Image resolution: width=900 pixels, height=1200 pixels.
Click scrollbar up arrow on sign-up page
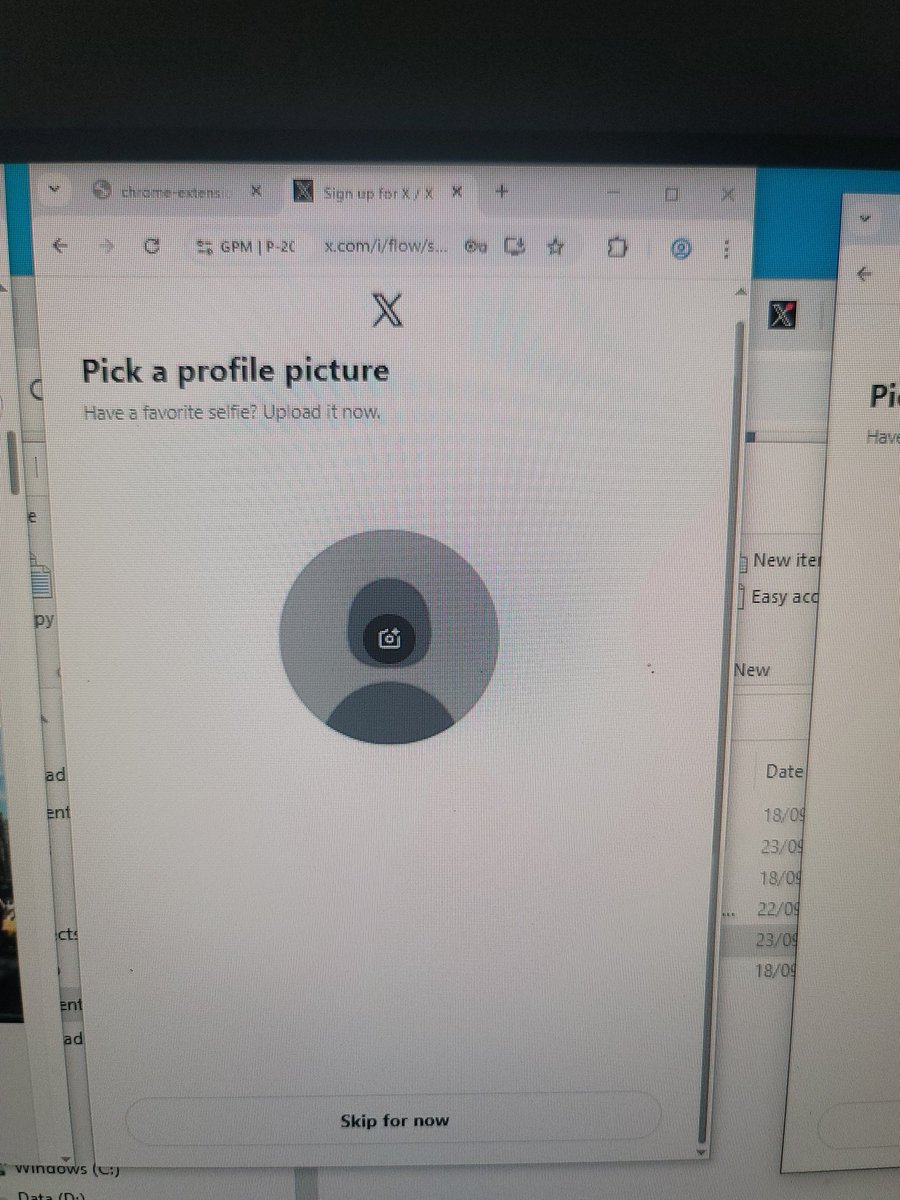[740, 291]
